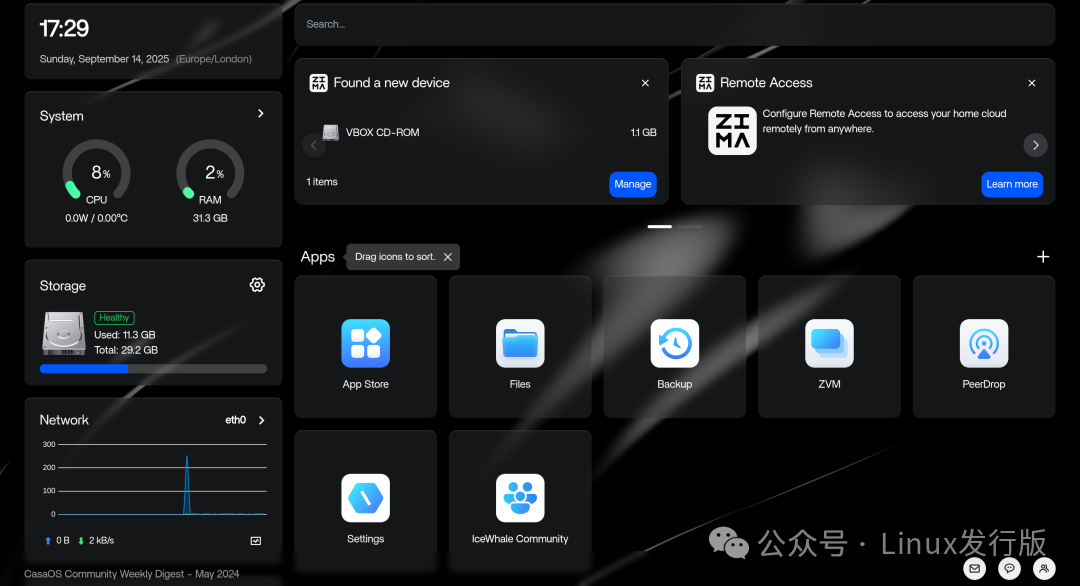Click the chat bubble icon bottom right
This screenshot has height=586, width=1080.
coord(1007,567)
